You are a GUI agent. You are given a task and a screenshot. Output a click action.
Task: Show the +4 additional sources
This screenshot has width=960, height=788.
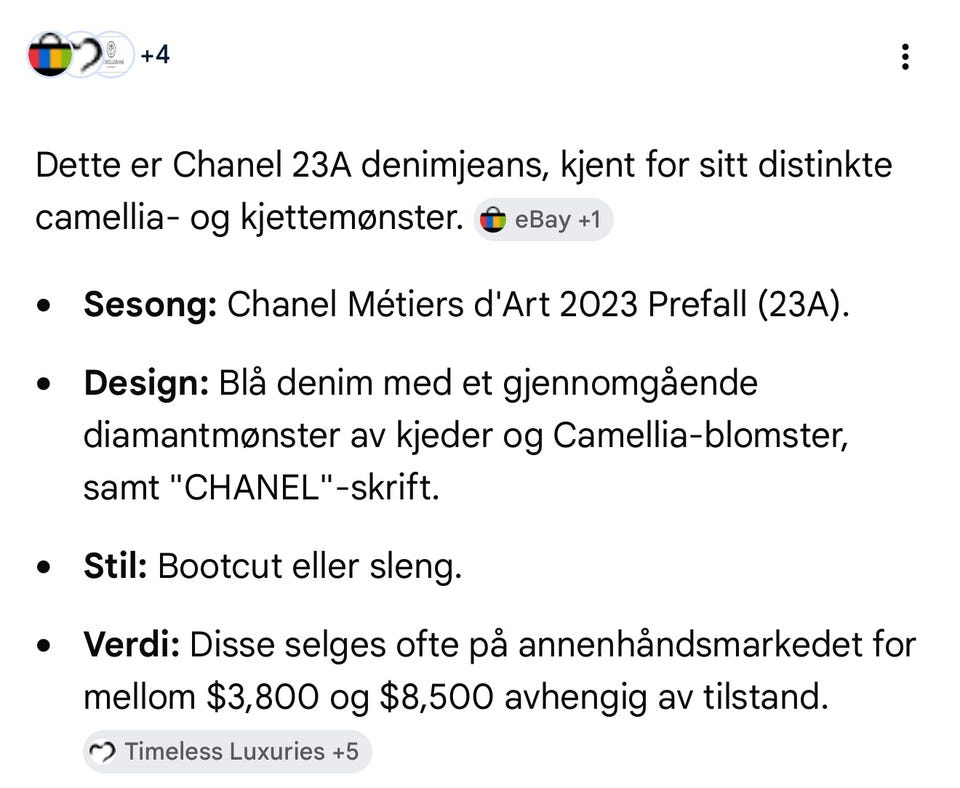point(155,55)
